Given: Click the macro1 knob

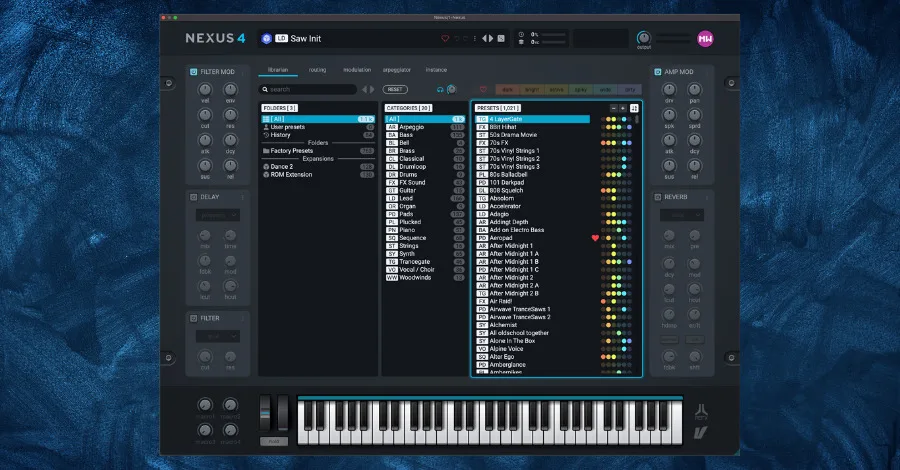Looking at the screenshot, I should [205, 405].
